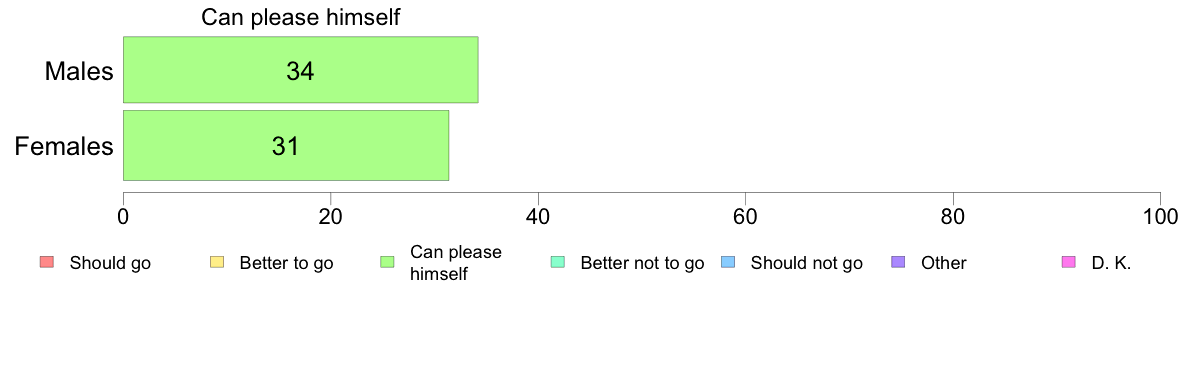Select the Males row label
Screen dimensions: 1188x368
click(80, 71)
